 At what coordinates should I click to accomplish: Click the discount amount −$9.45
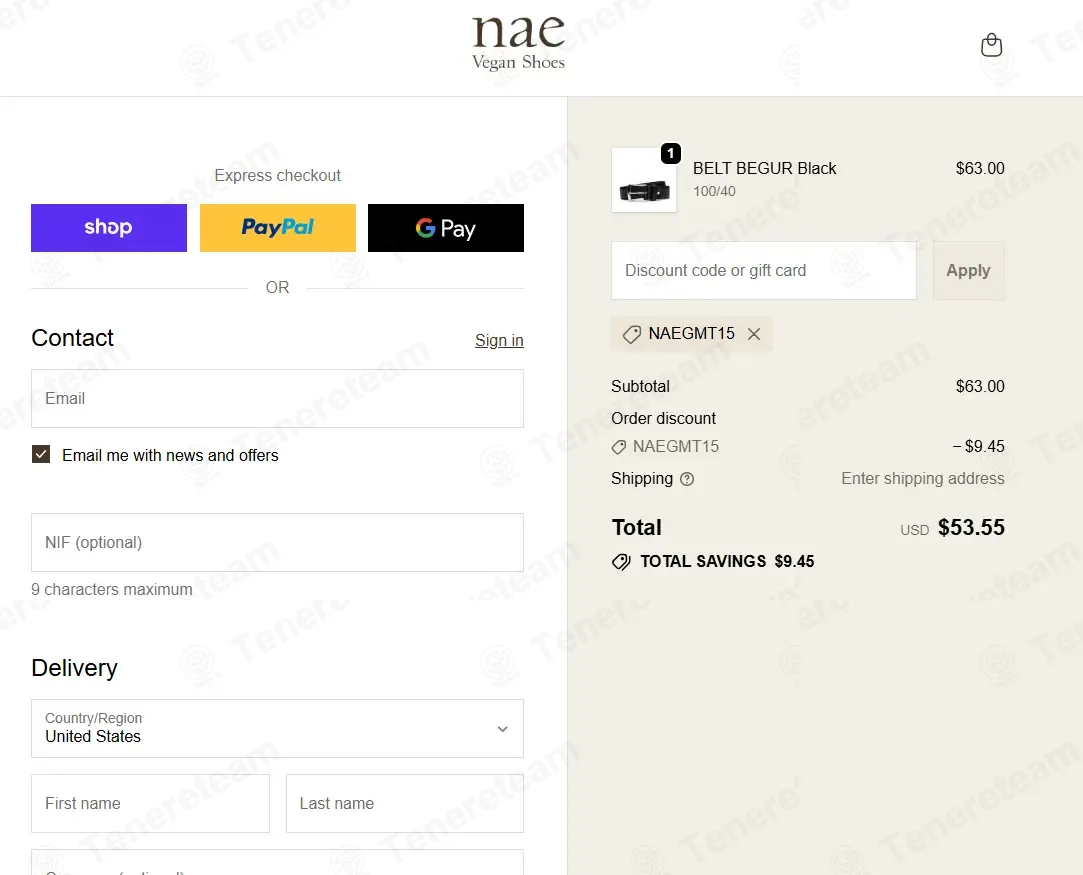click(979, 447)
